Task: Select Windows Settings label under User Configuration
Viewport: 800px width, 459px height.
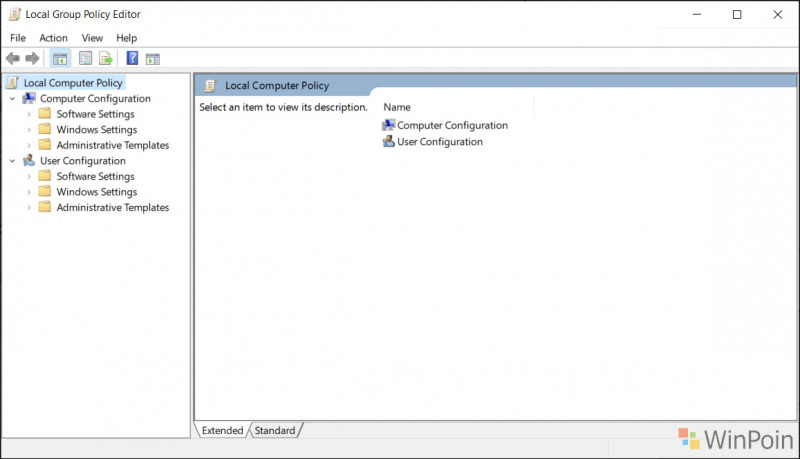Action: point(97,192)
